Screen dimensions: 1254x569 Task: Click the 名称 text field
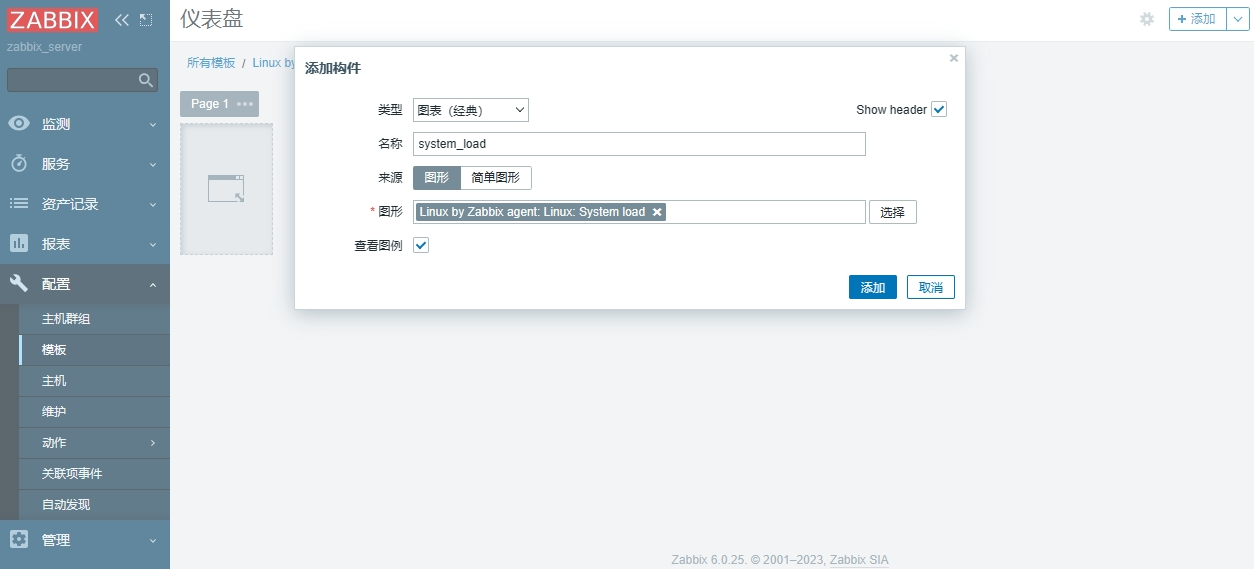tap(639, 144)
